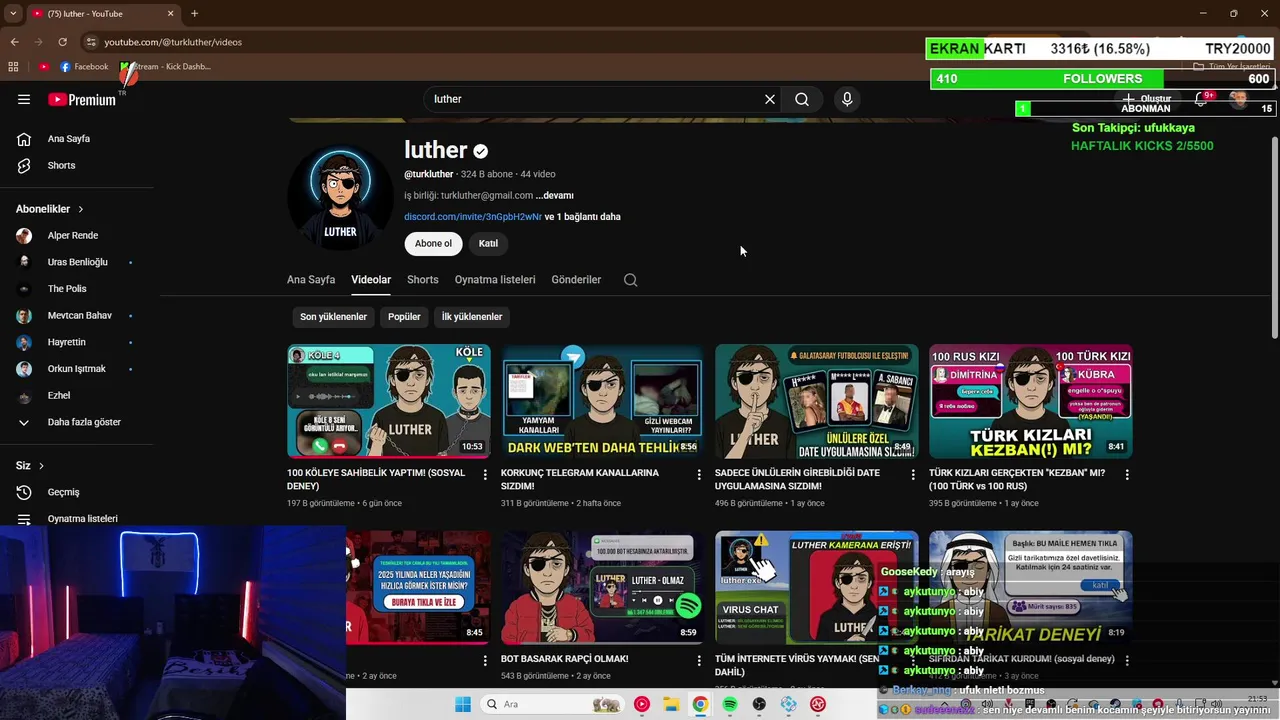The width and height of the screenshot is (1280, 720).
Task: Click the YouTube Premium logo
Action: [82, 99]
